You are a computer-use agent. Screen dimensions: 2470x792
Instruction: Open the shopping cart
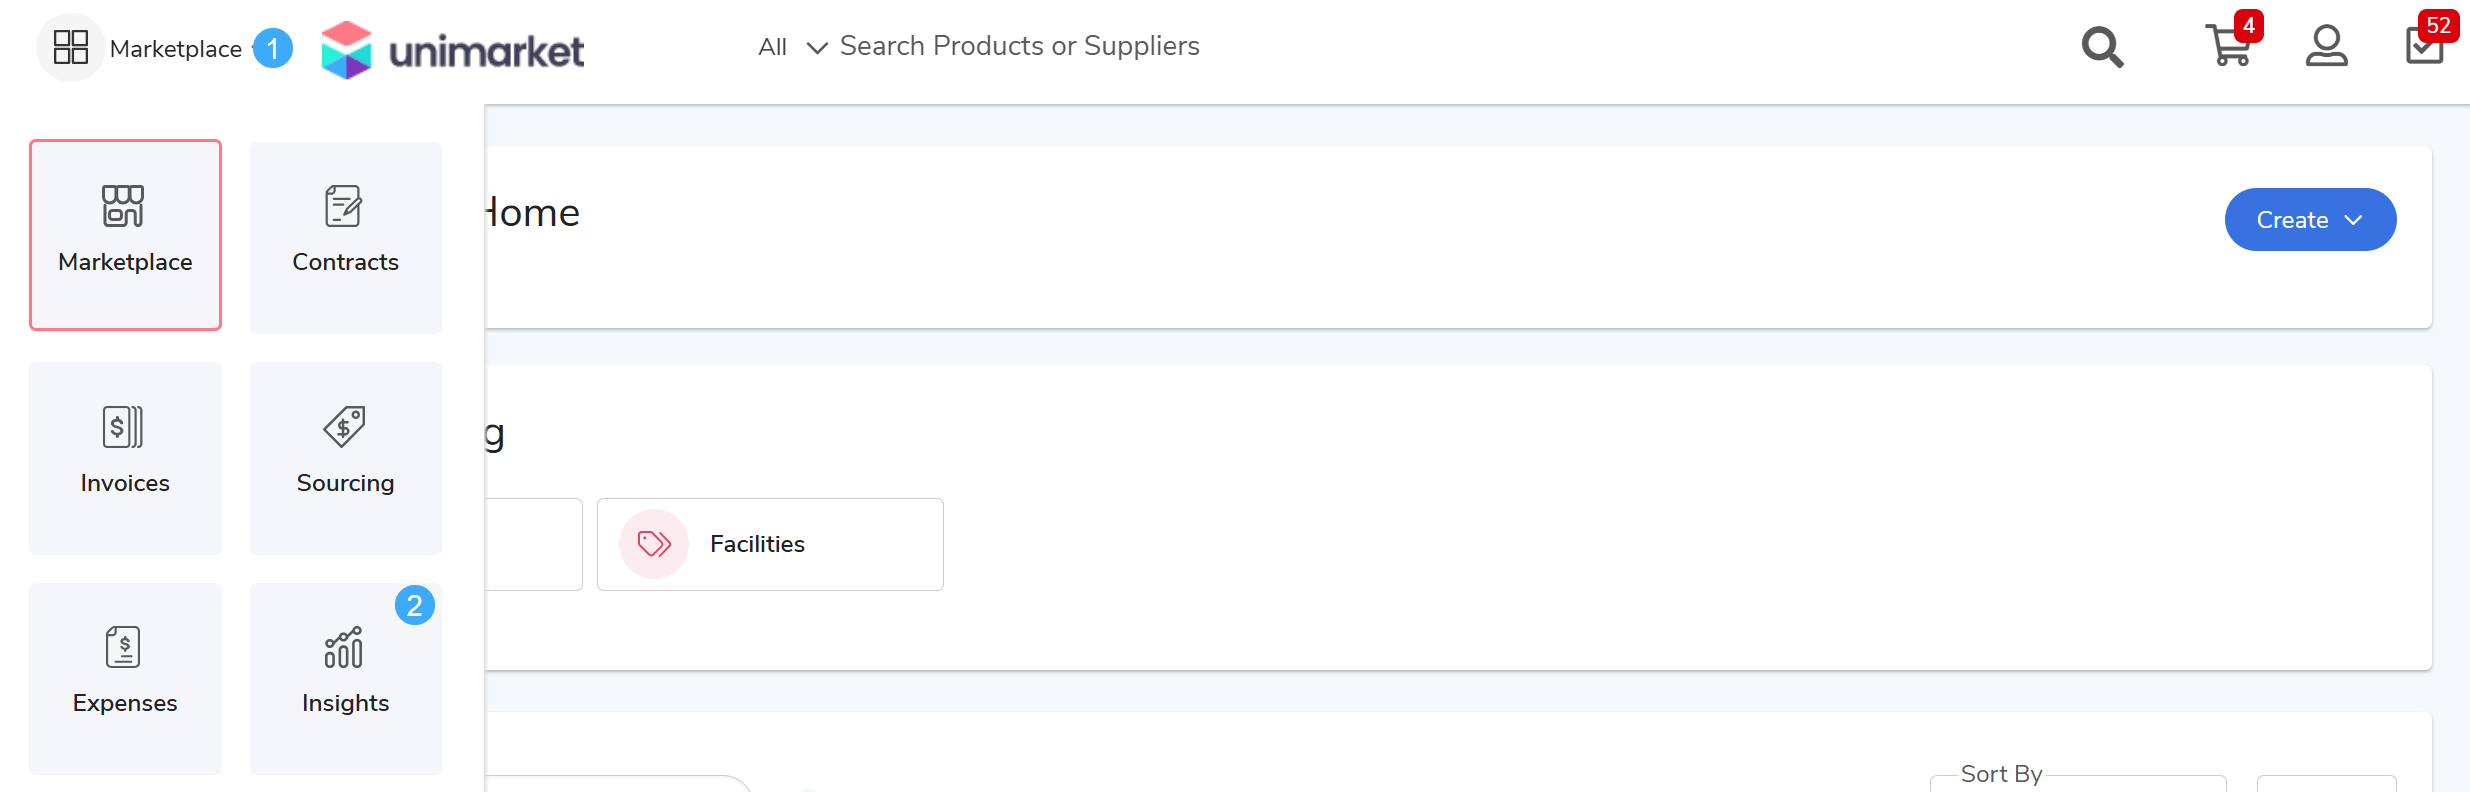click(x=2228, y=47)
